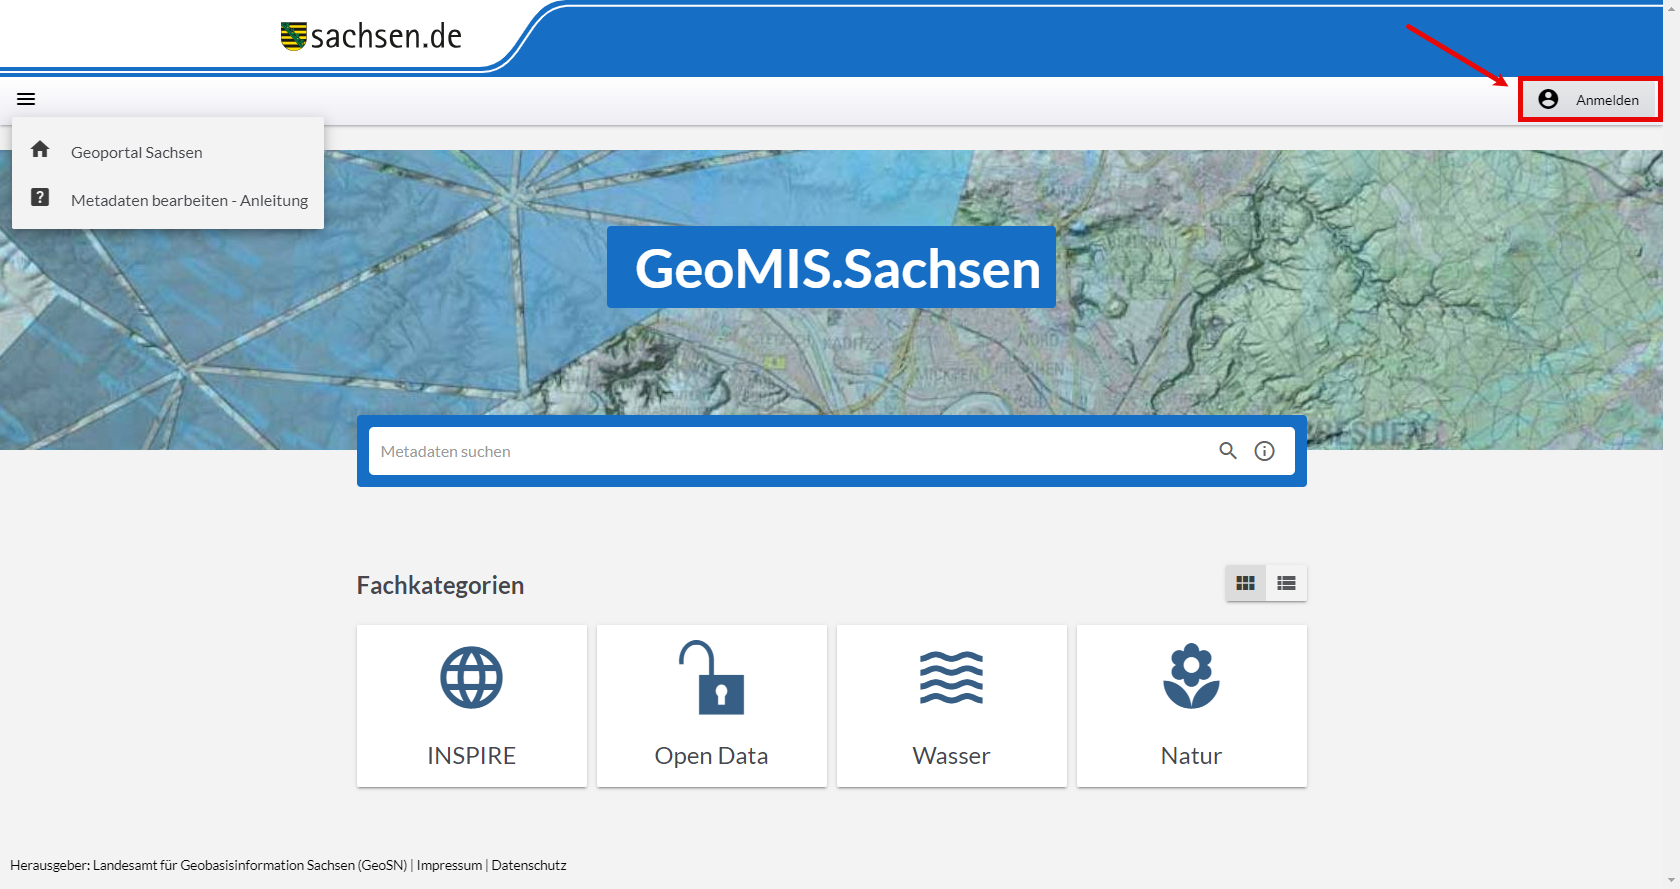Open the Datenschutz link
Image resolution: width=1680 pixels, height=889 pixels.
click(x=529, y=866)
